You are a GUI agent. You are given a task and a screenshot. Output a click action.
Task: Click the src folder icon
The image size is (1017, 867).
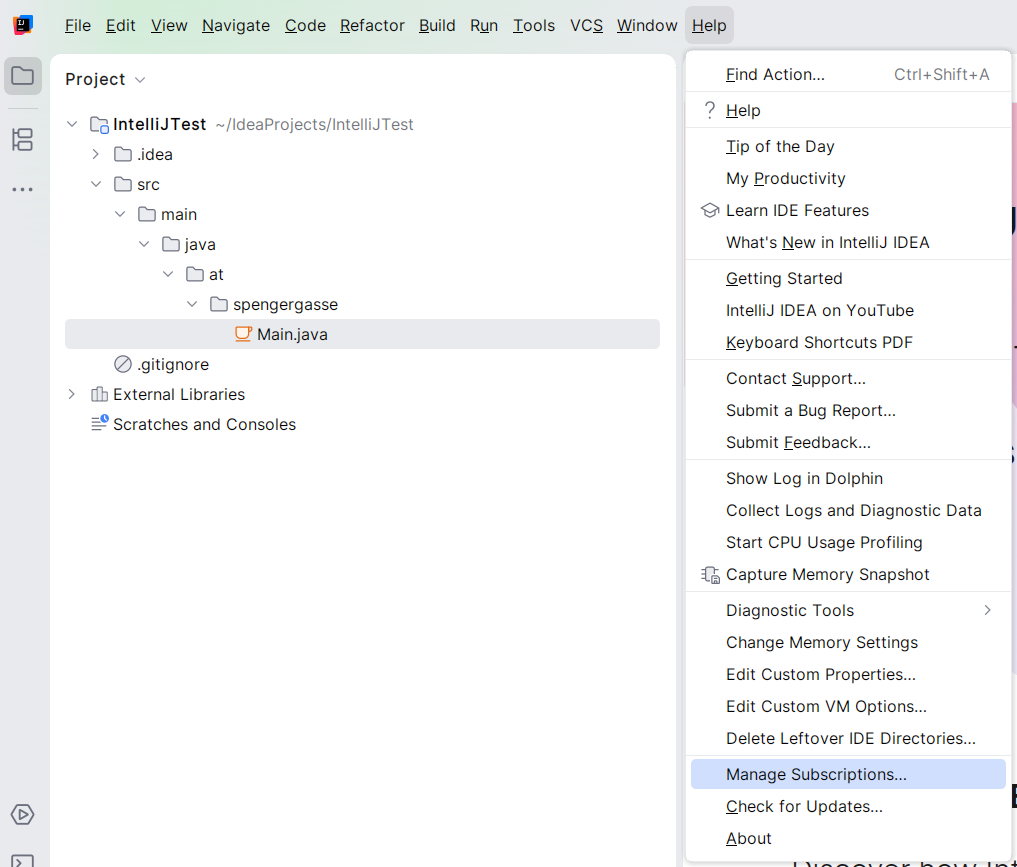123,184
